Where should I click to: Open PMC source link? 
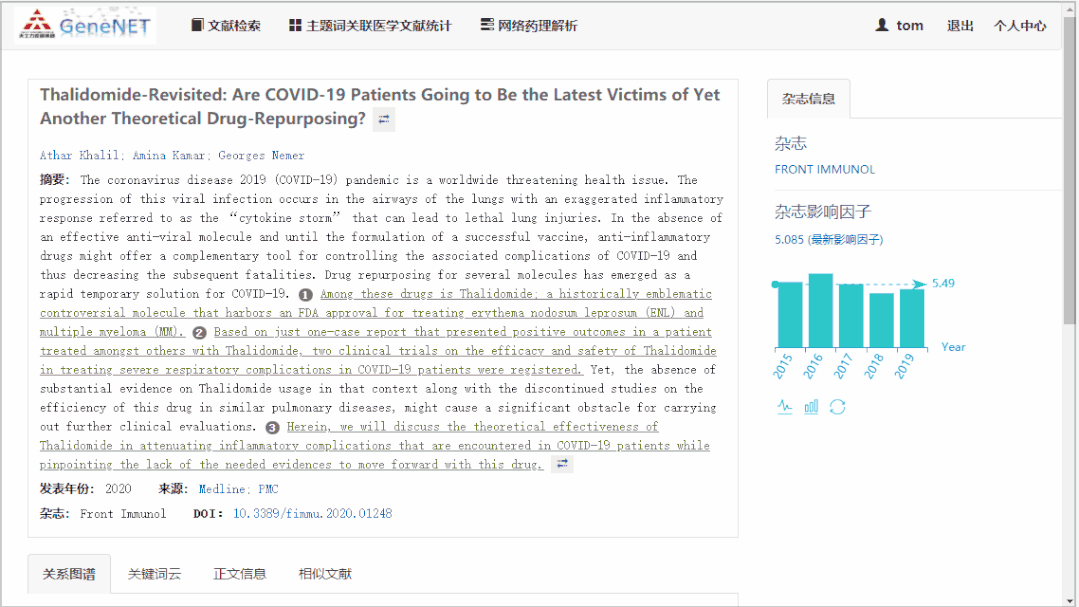[x=268, y=489]
